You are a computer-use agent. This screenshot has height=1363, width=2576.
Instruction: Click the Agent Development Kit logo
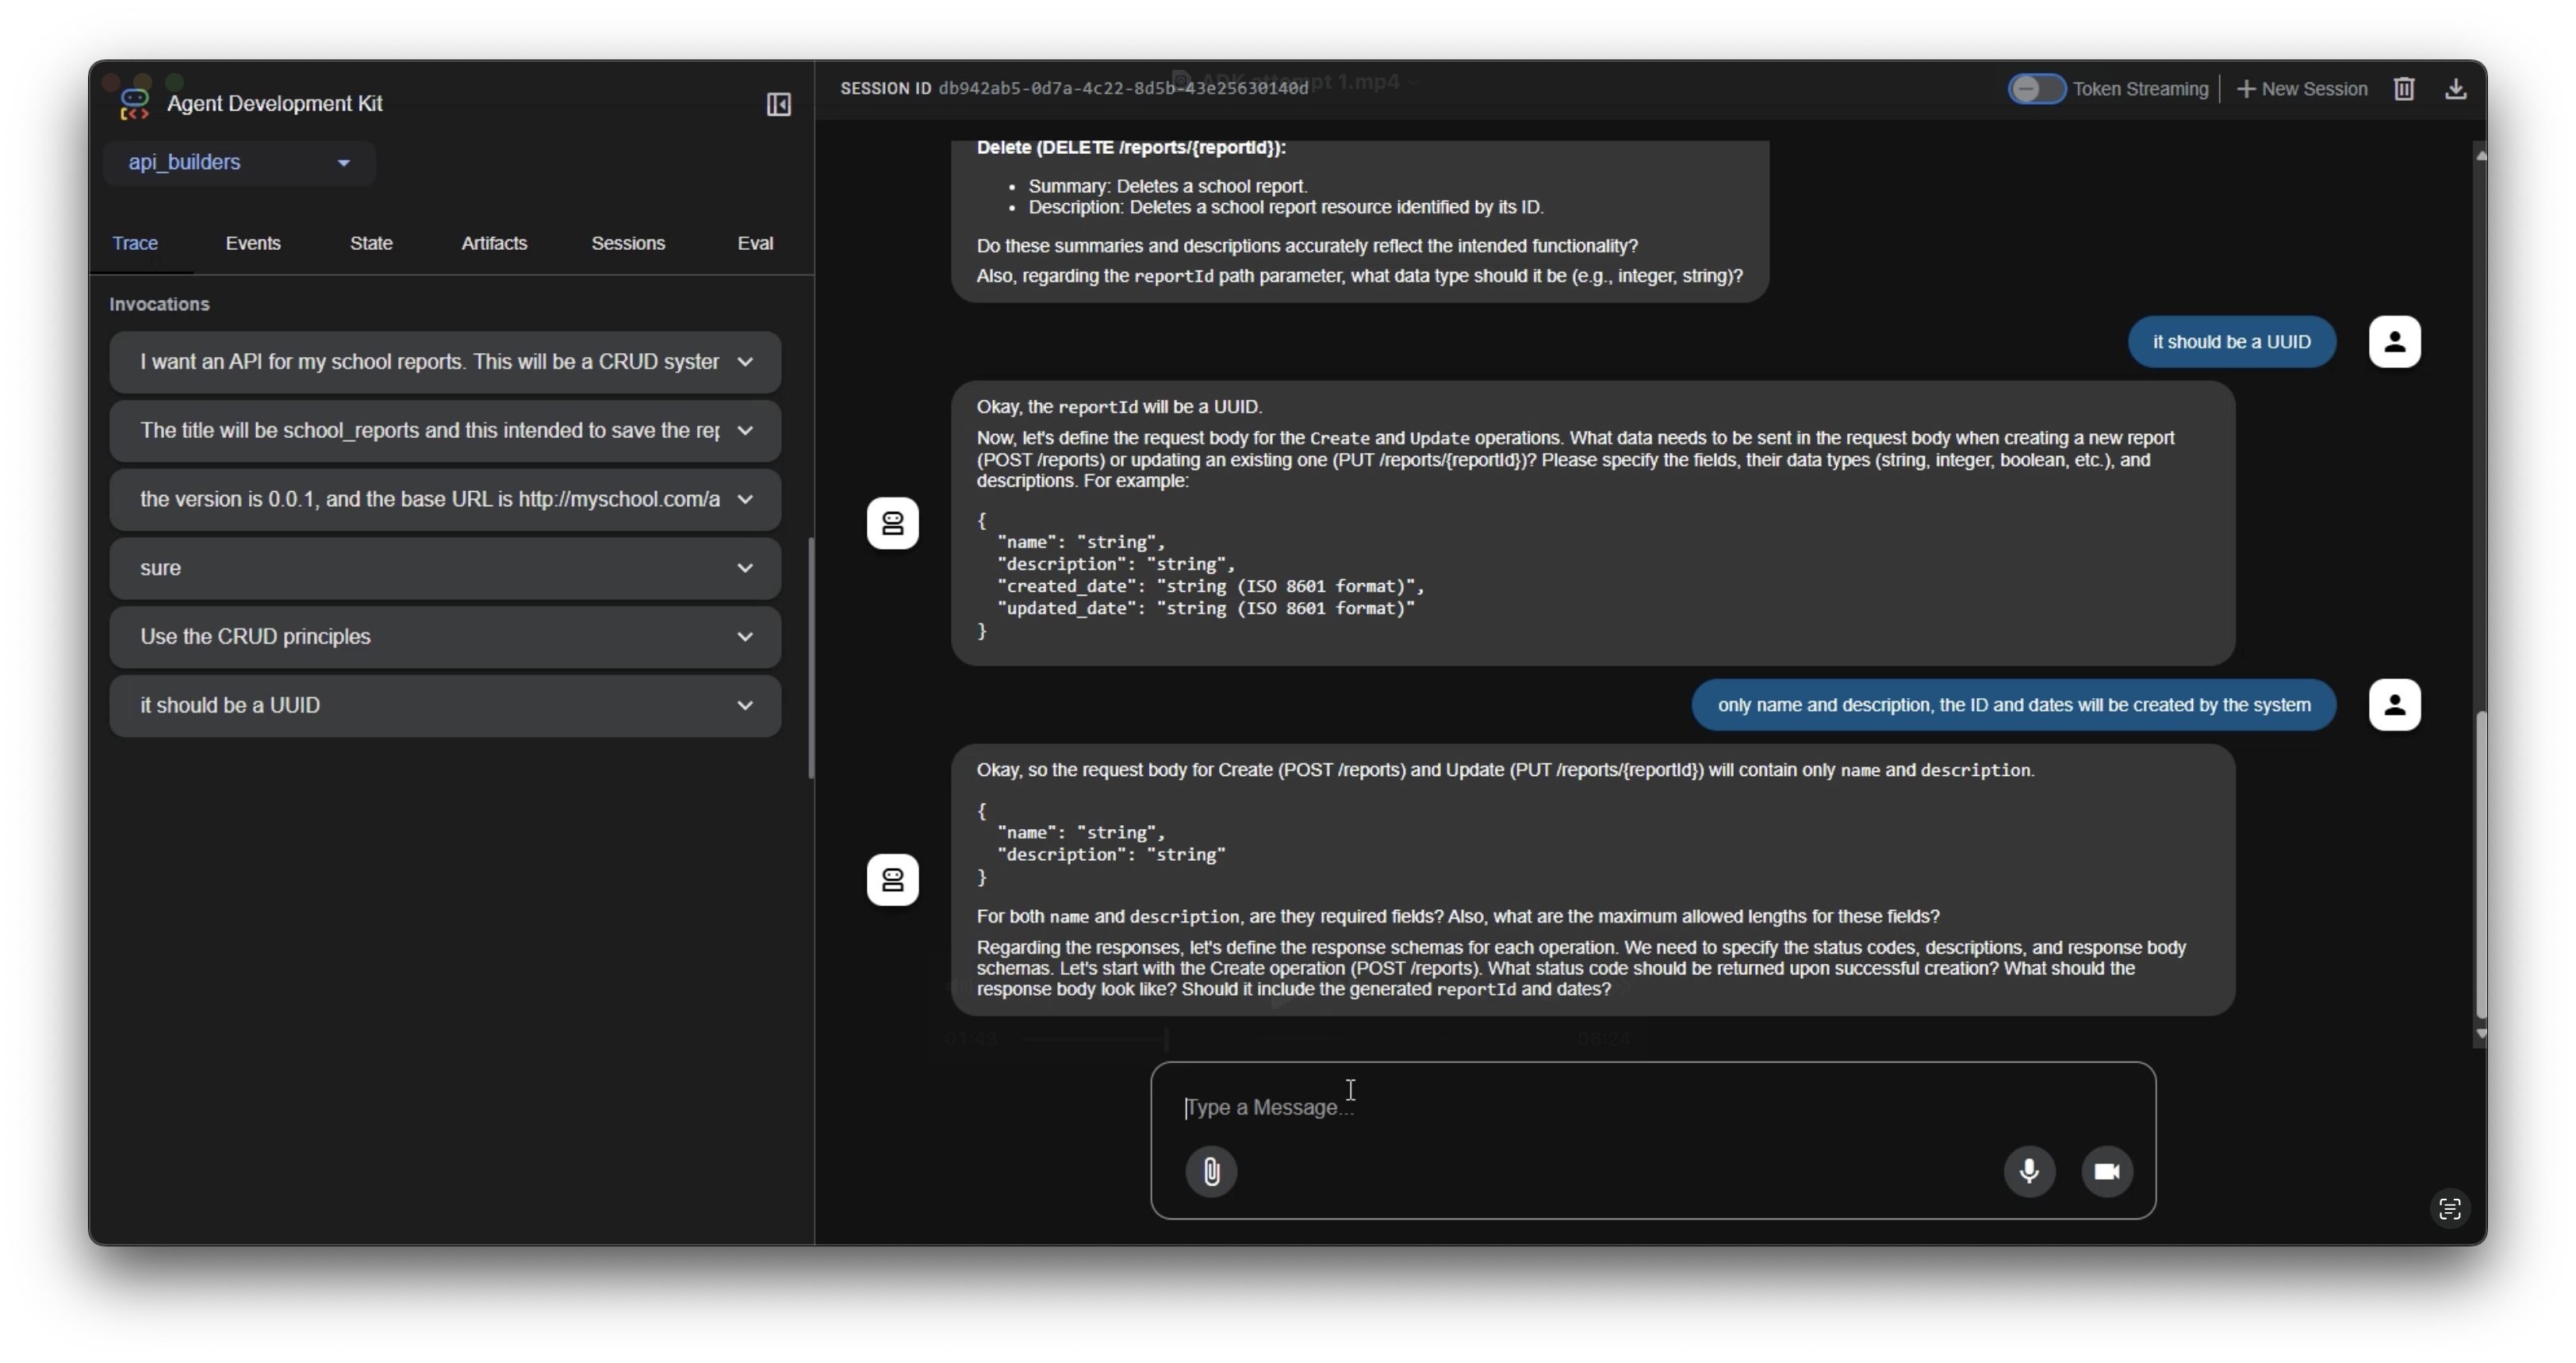[134, 104]
